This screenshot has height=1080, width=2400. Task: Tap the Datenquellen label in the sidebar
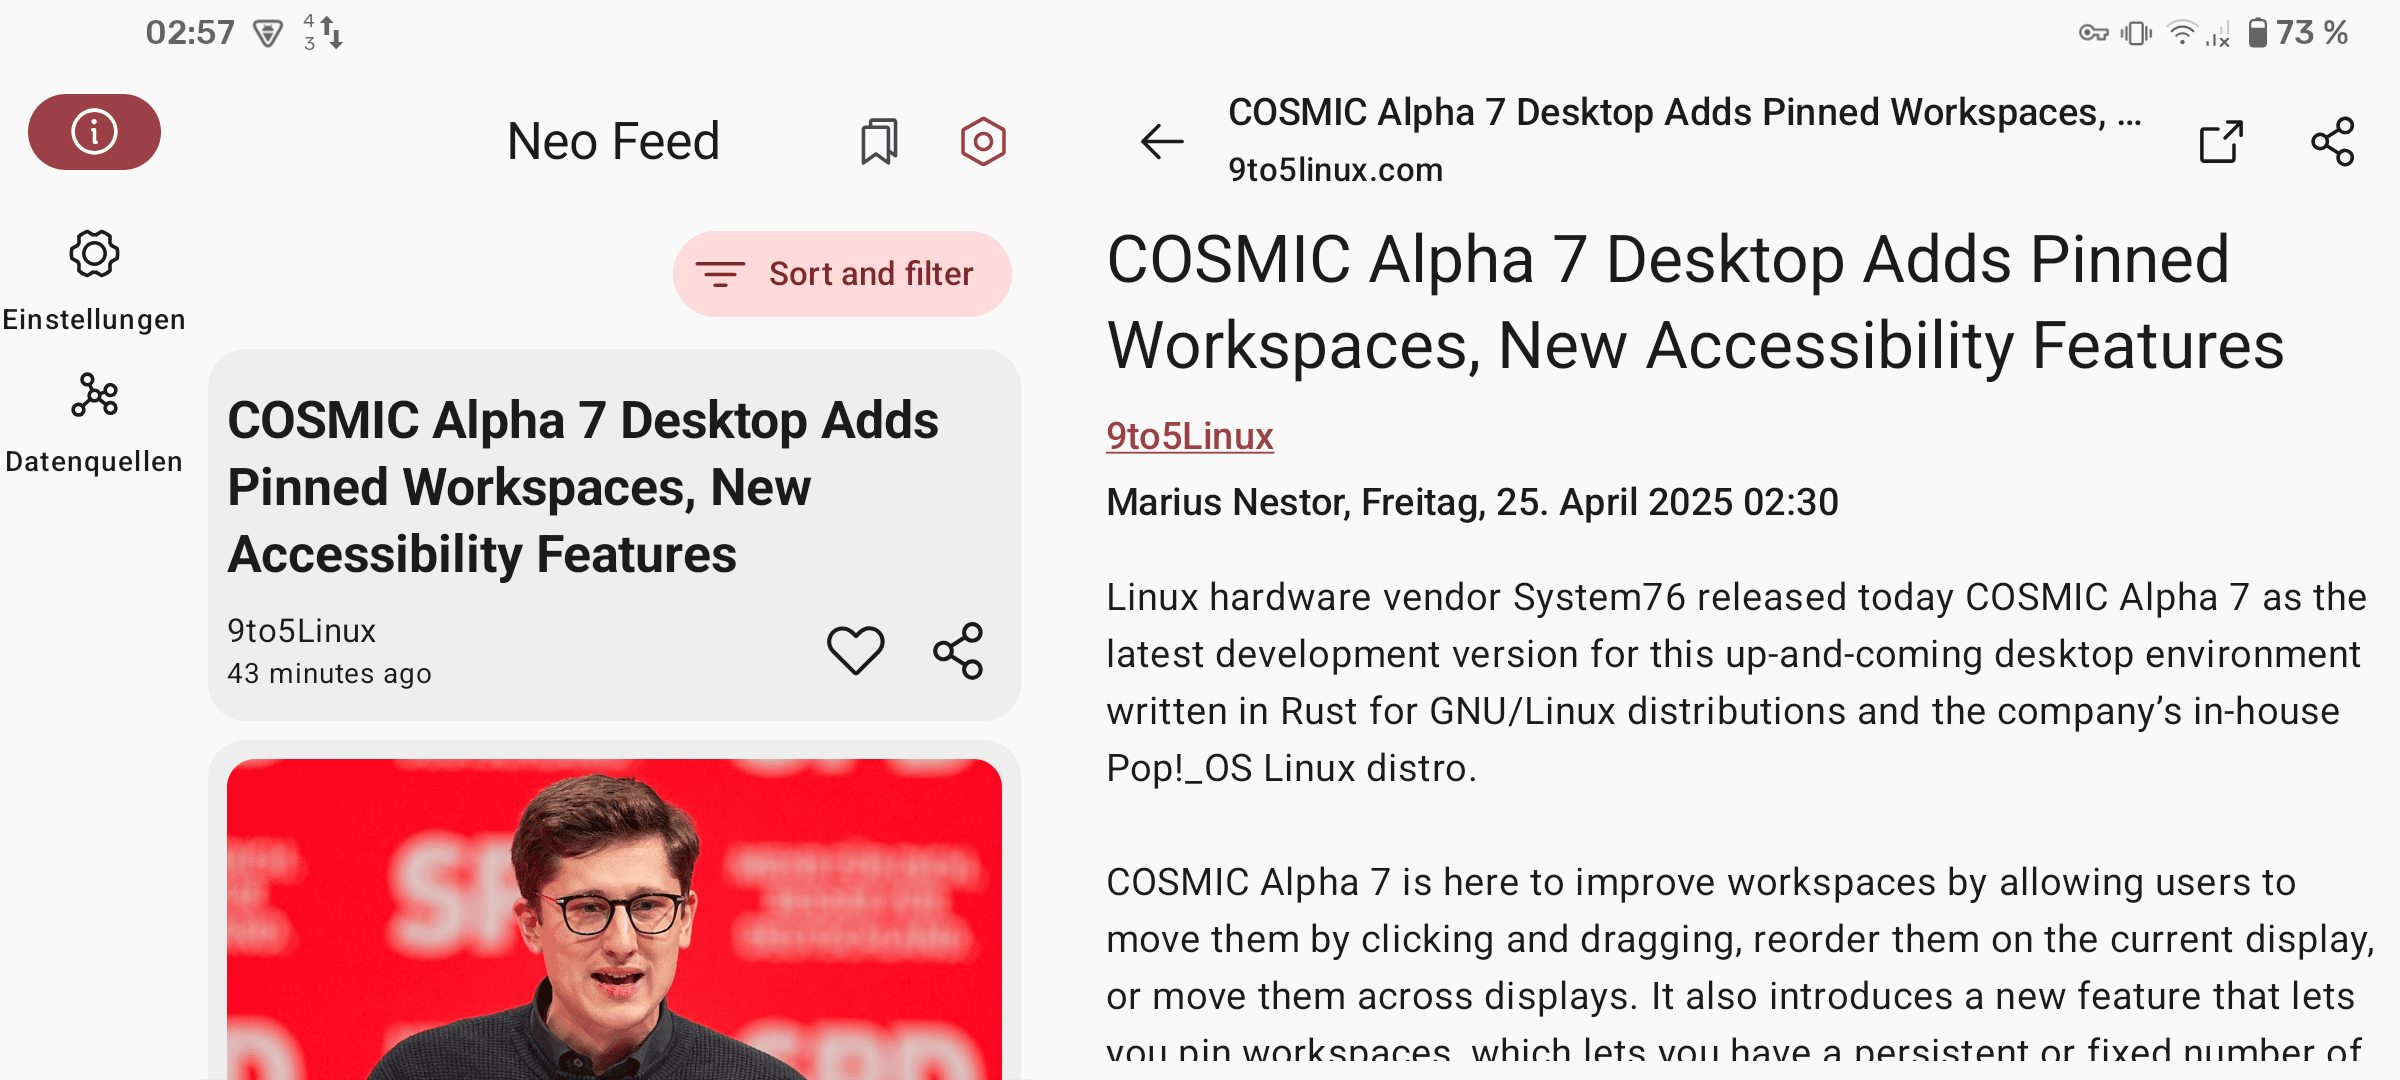click(x=94, y=462)
